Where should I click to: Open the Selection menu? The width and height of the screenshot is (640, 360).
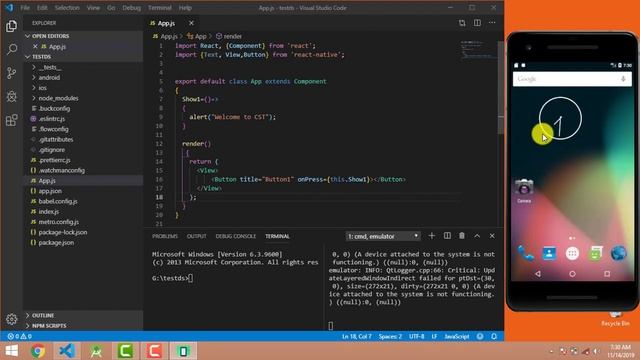[x=67, y=8]
